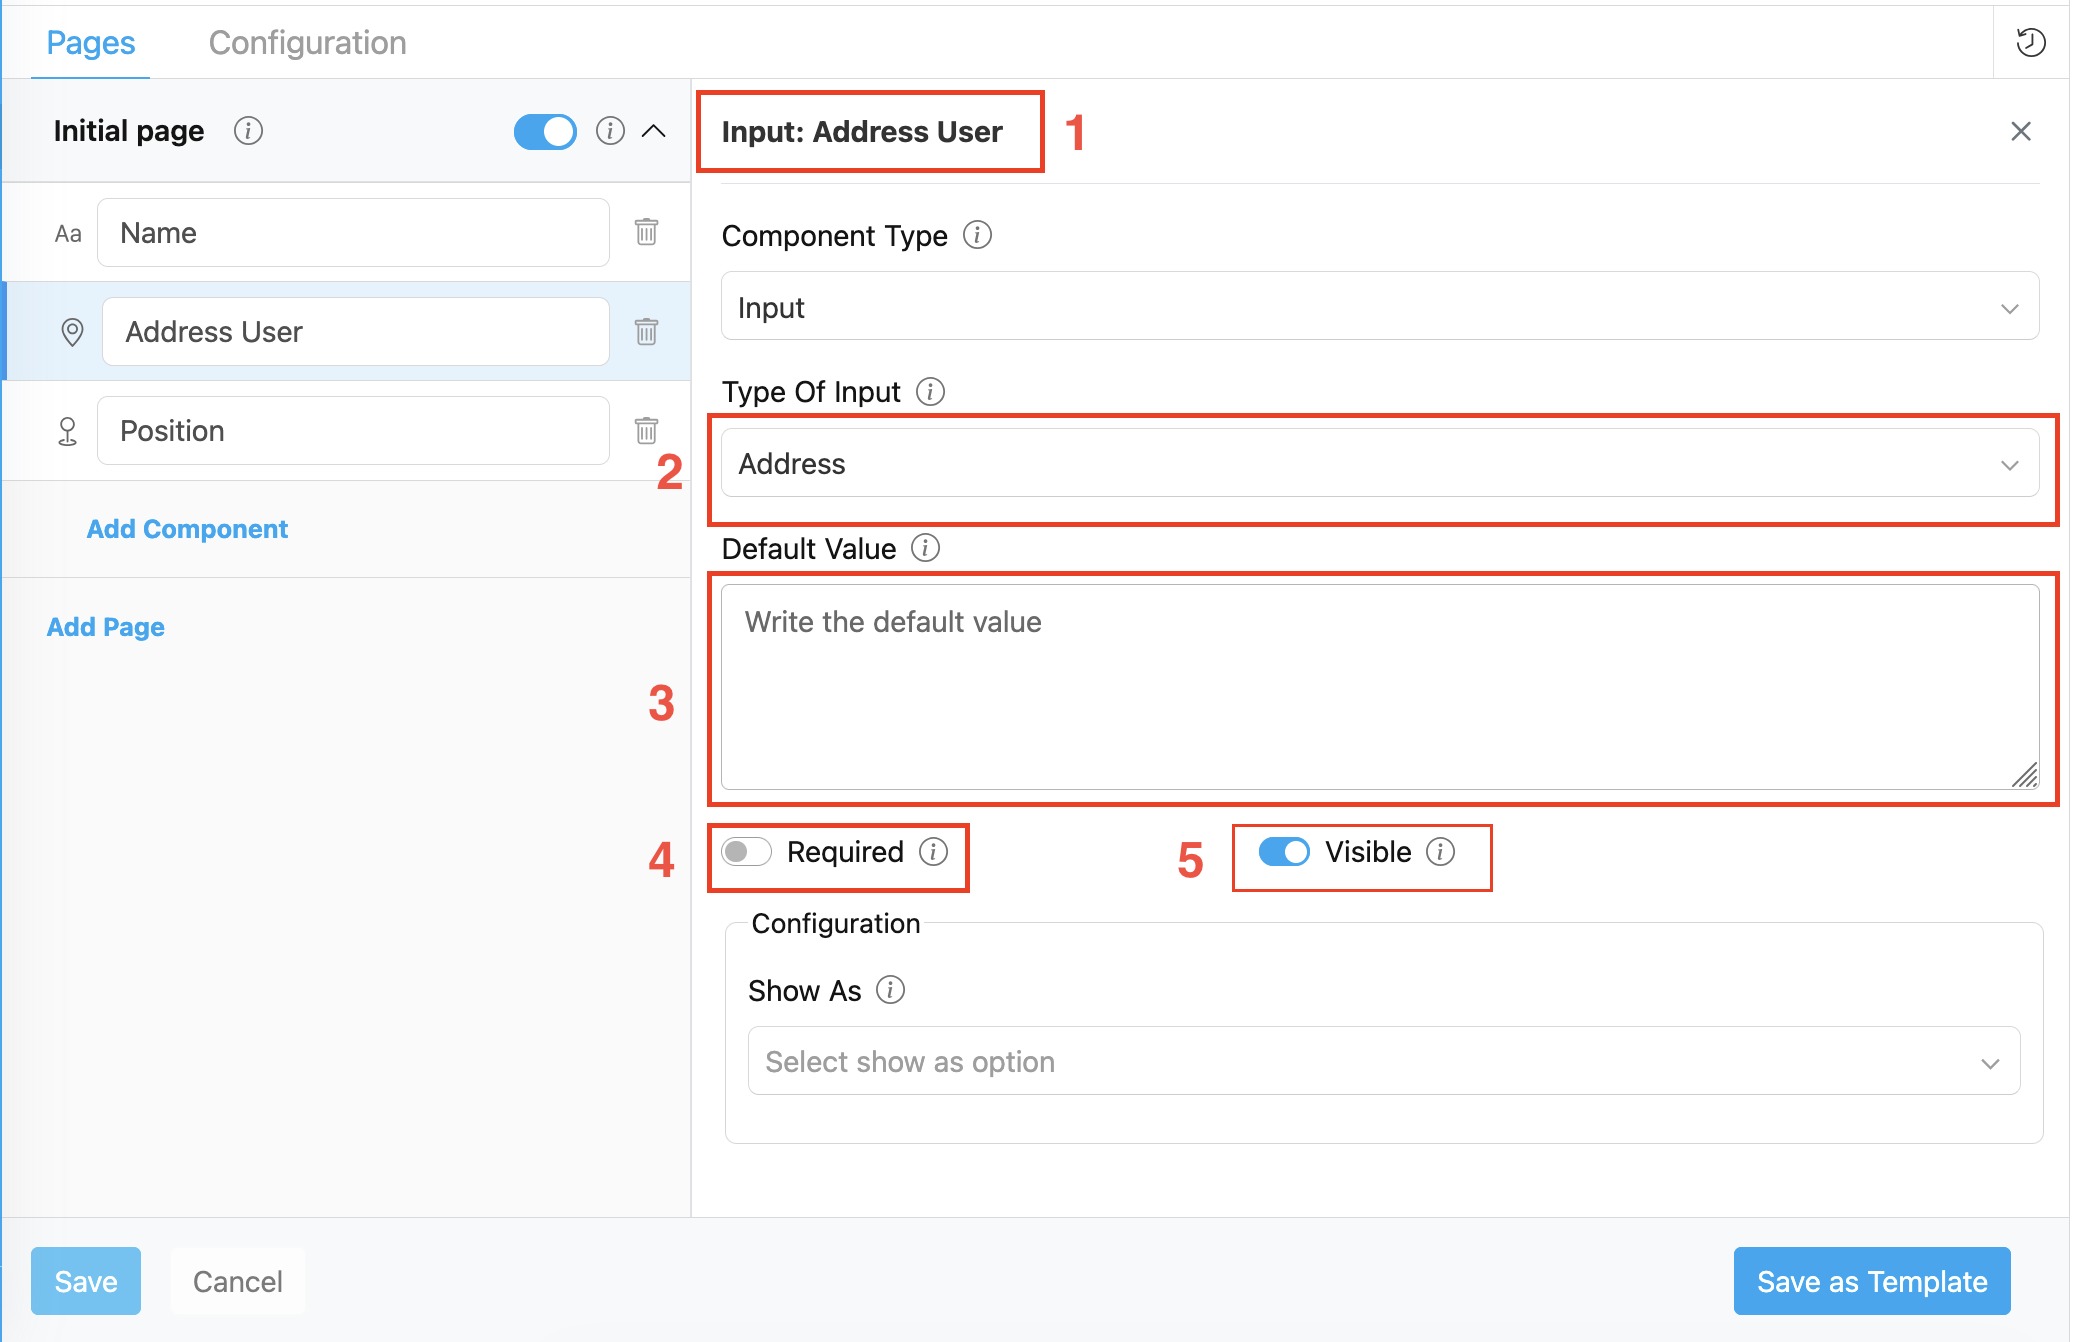This screenshot has width=2086, height=1342.
Task: Click the Visible info icon
Action: tap(1440, 851)
